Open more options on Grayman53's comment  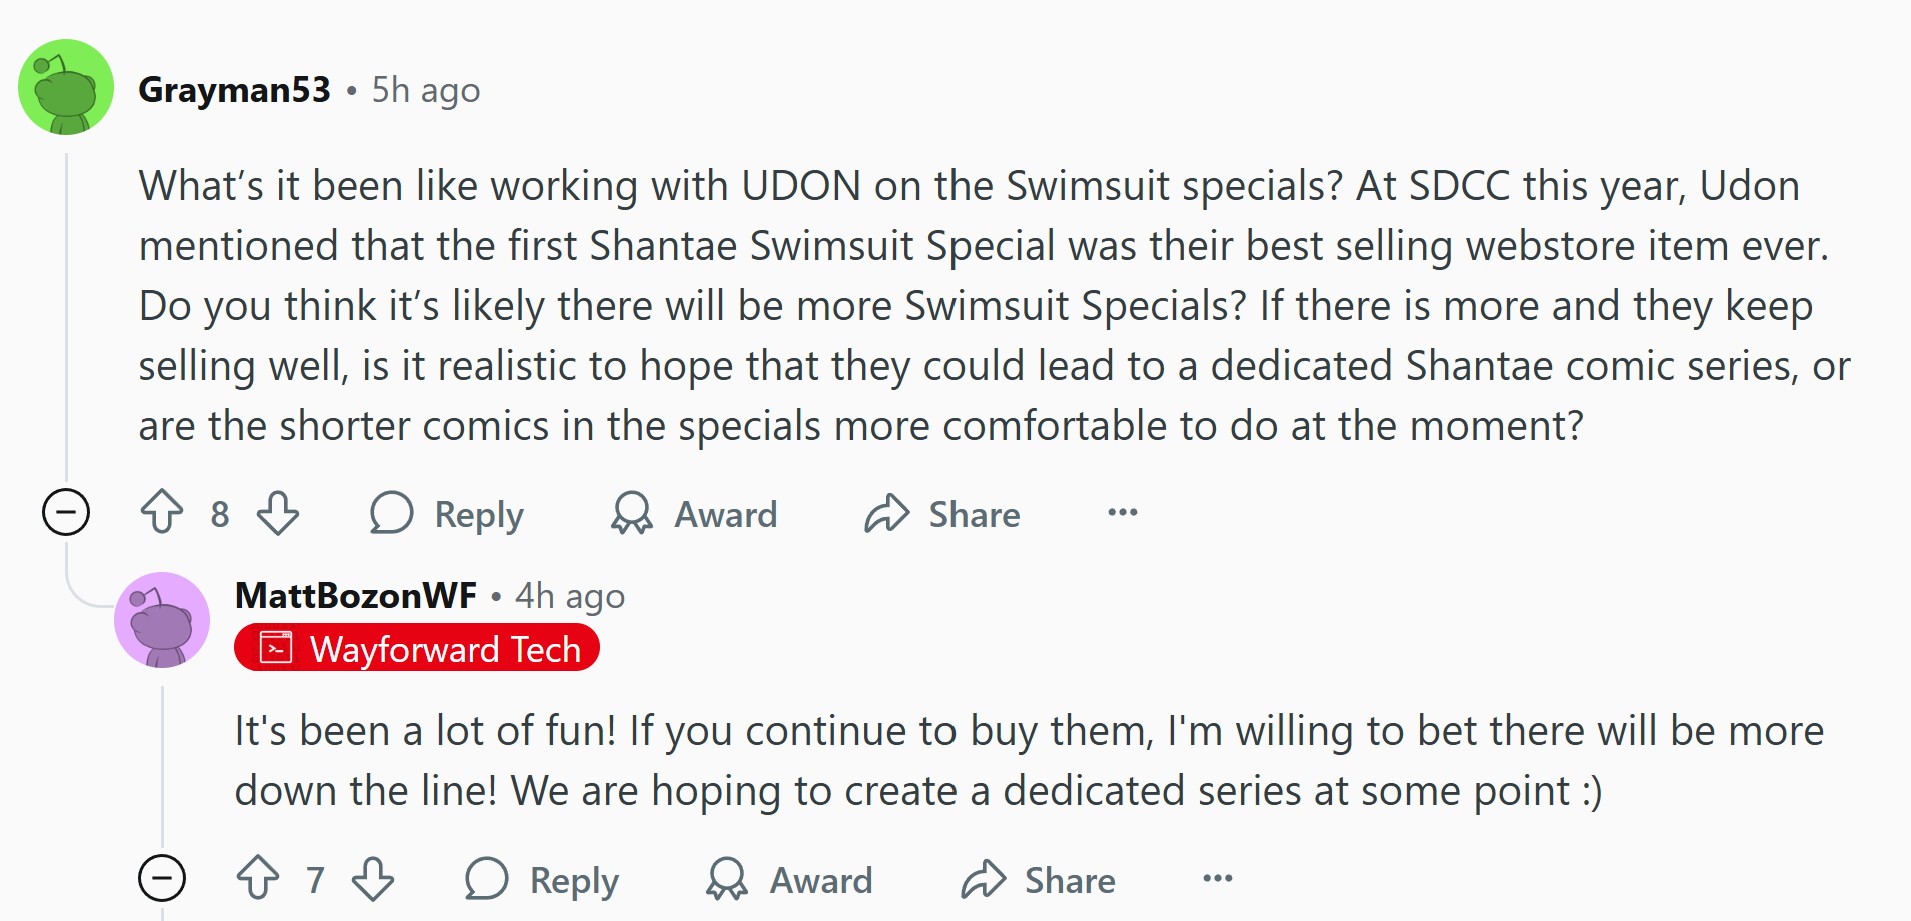1123,513
